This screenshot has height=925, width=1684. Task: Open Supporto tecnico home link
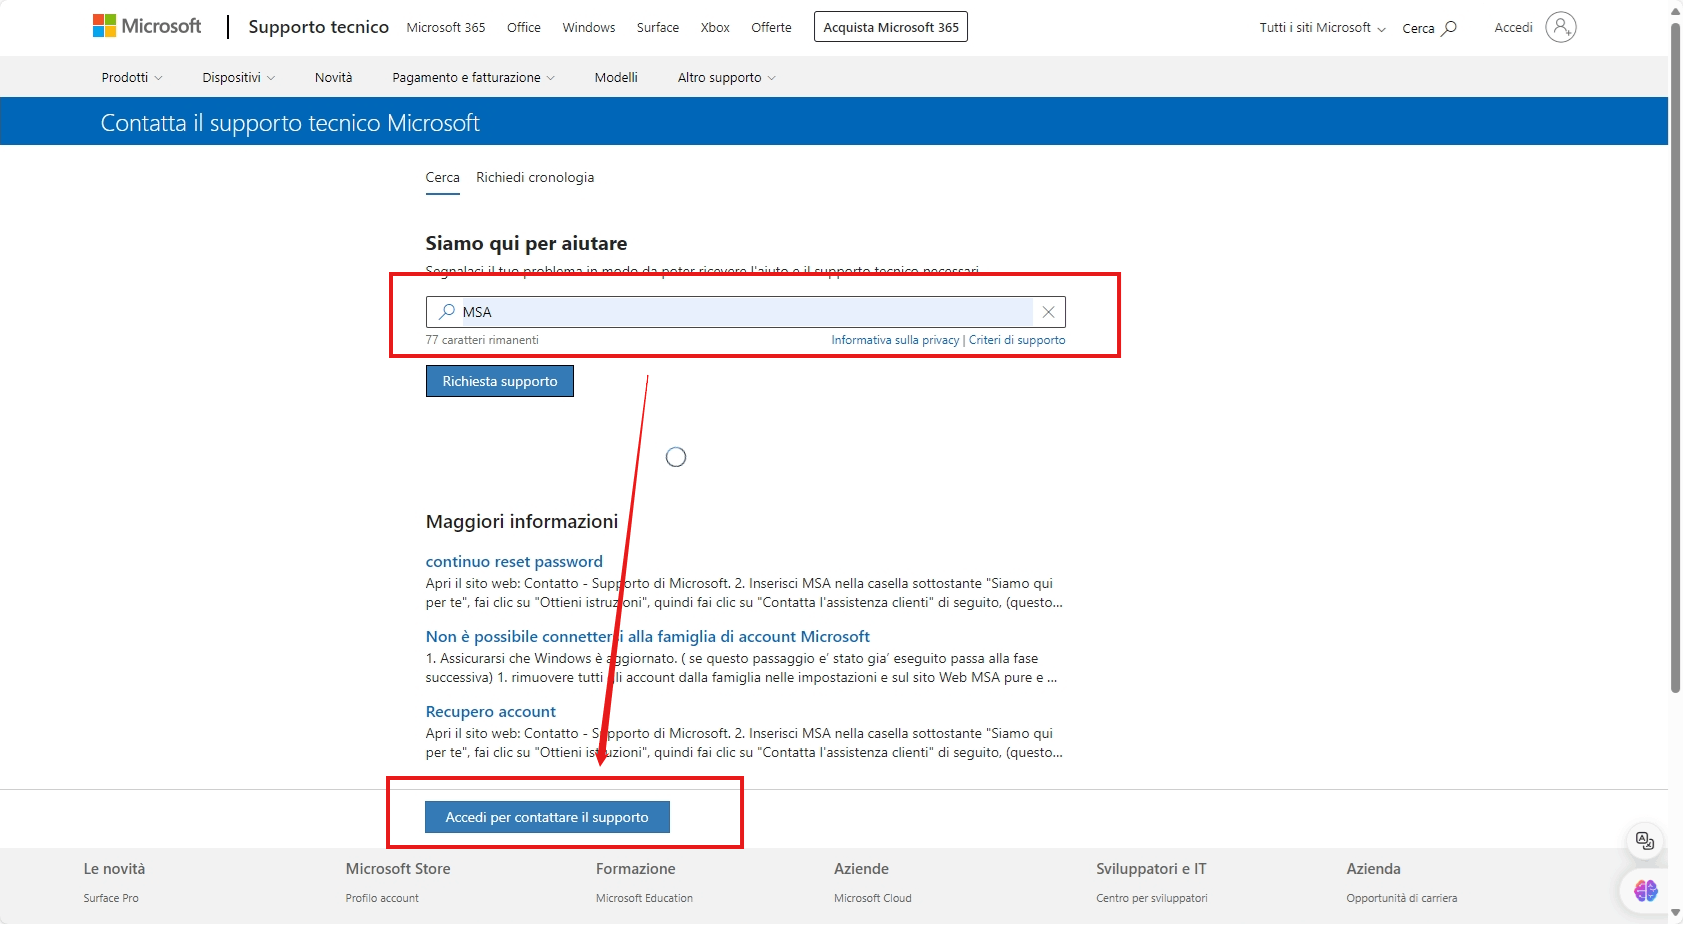coord(318,27)
